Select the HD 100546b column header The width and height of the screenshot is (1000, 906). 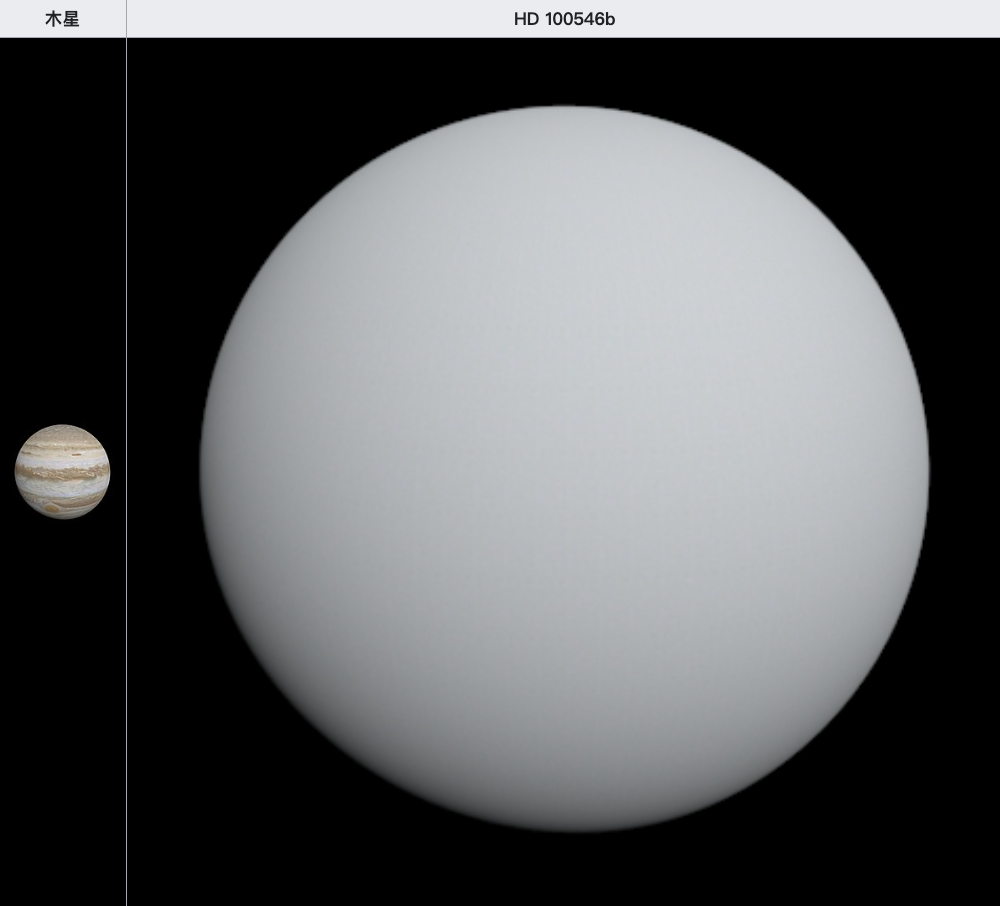tap(563, 19)
